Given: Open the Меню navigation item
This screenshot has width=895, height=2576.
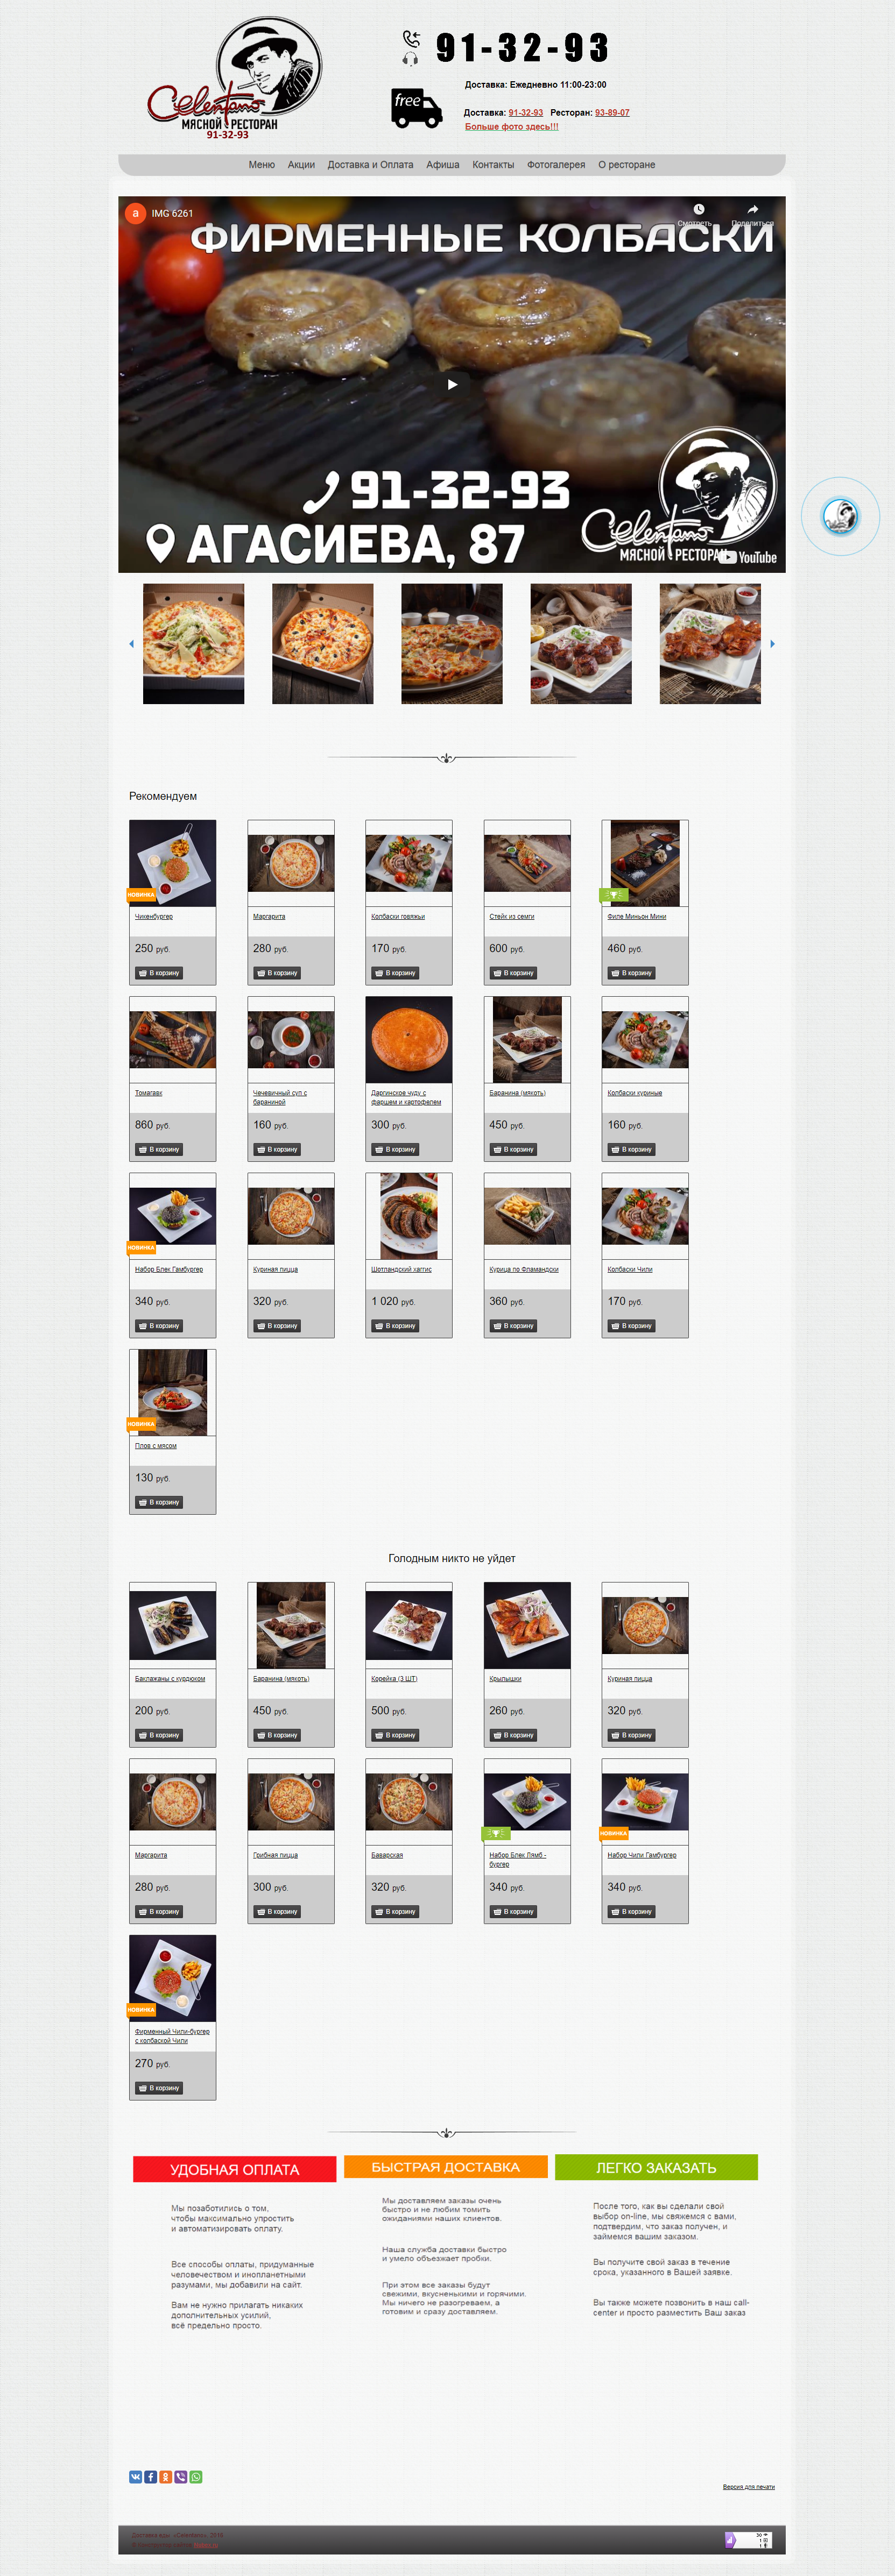Looking at the screenshot, I should point(261,165).
